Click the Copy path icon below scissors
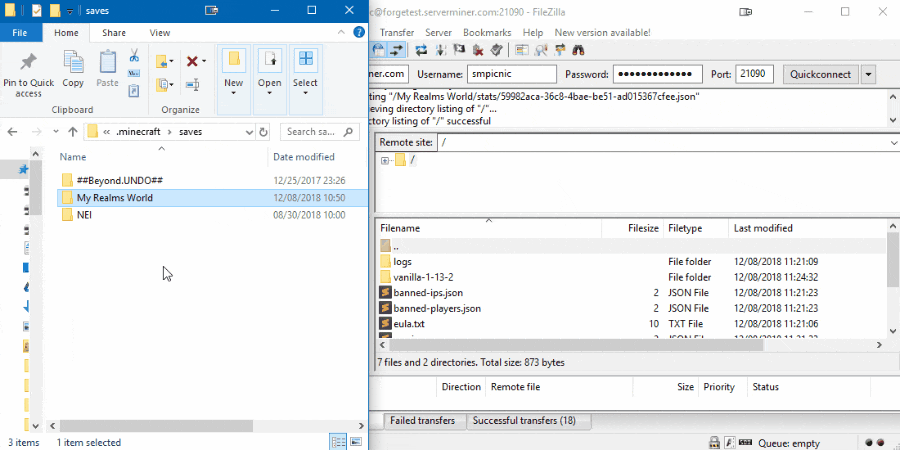This screenshot has width=900, height=450. coord(134,73)
